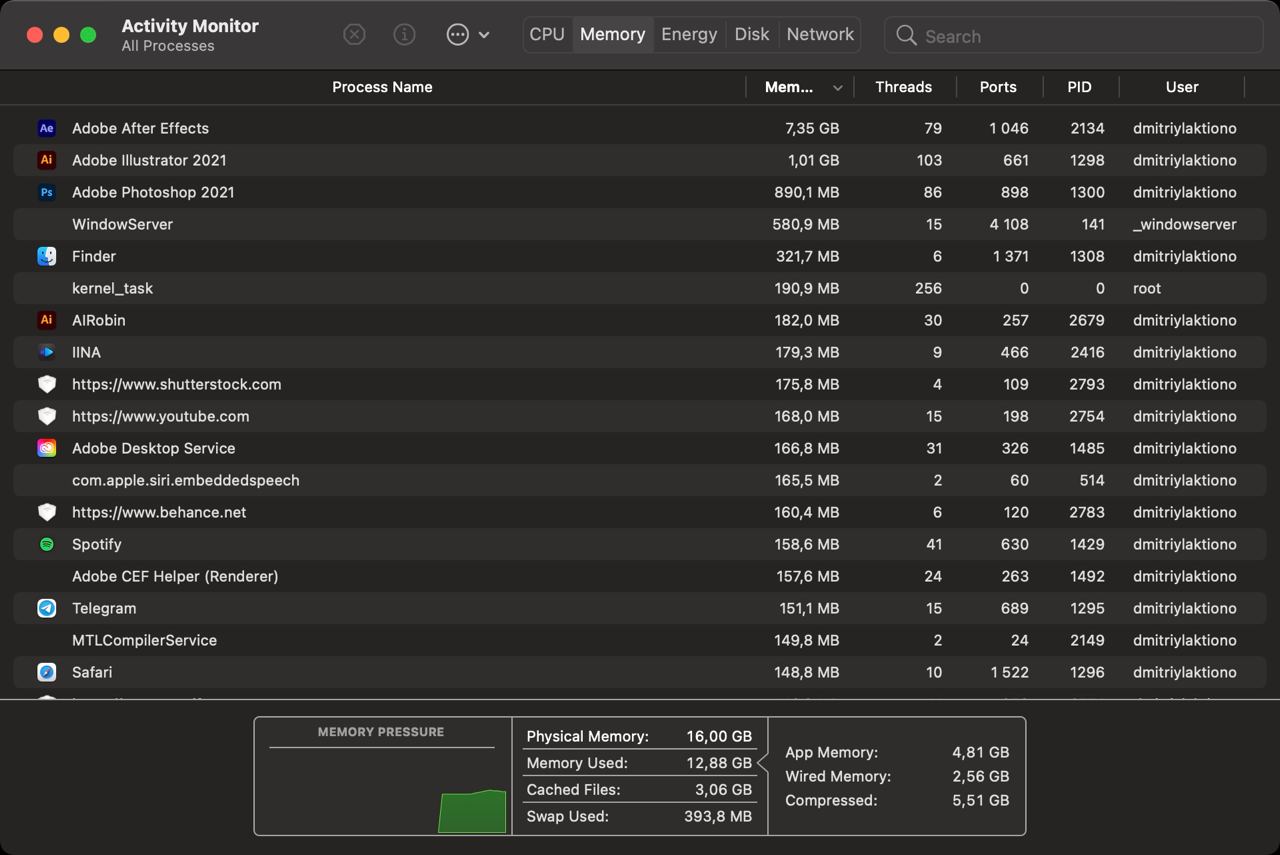This screenshot has height=855, width=1280.
Task: Click the Wired Memory 2,56 GB value
Action: (x=980, y=776)
